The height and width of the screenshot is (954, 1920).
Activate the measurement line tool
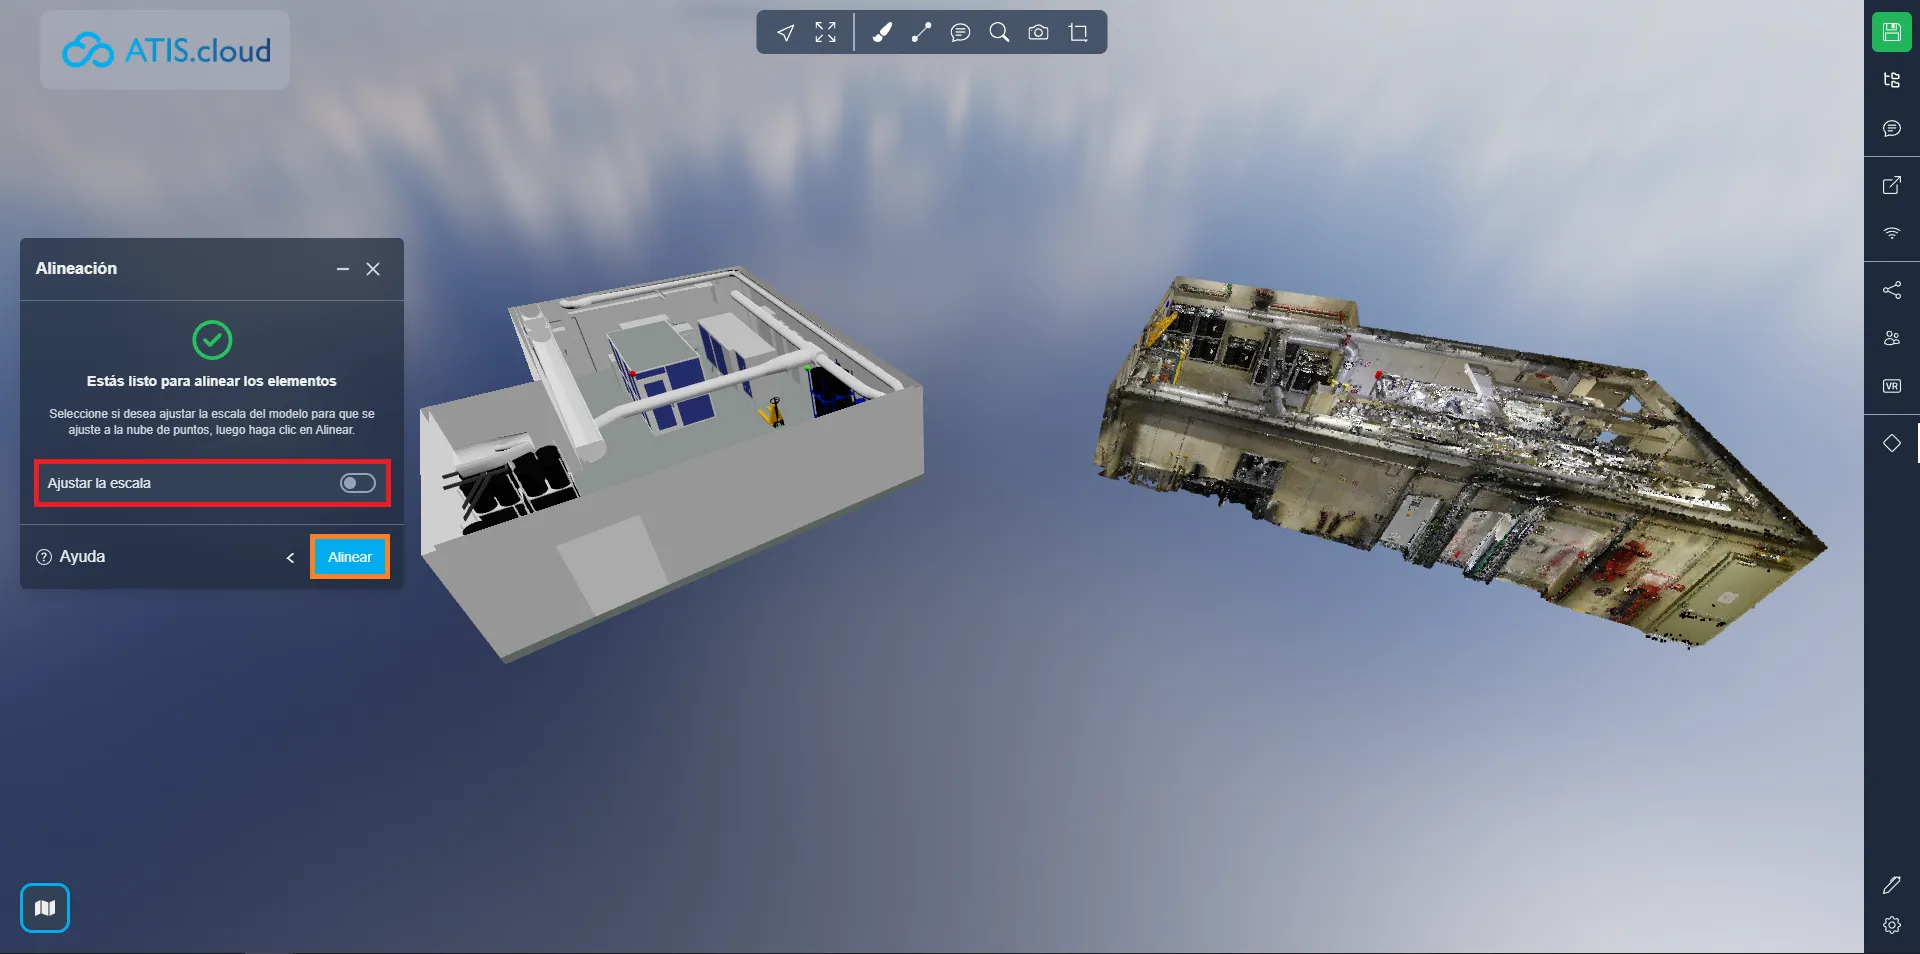(921, 33)
